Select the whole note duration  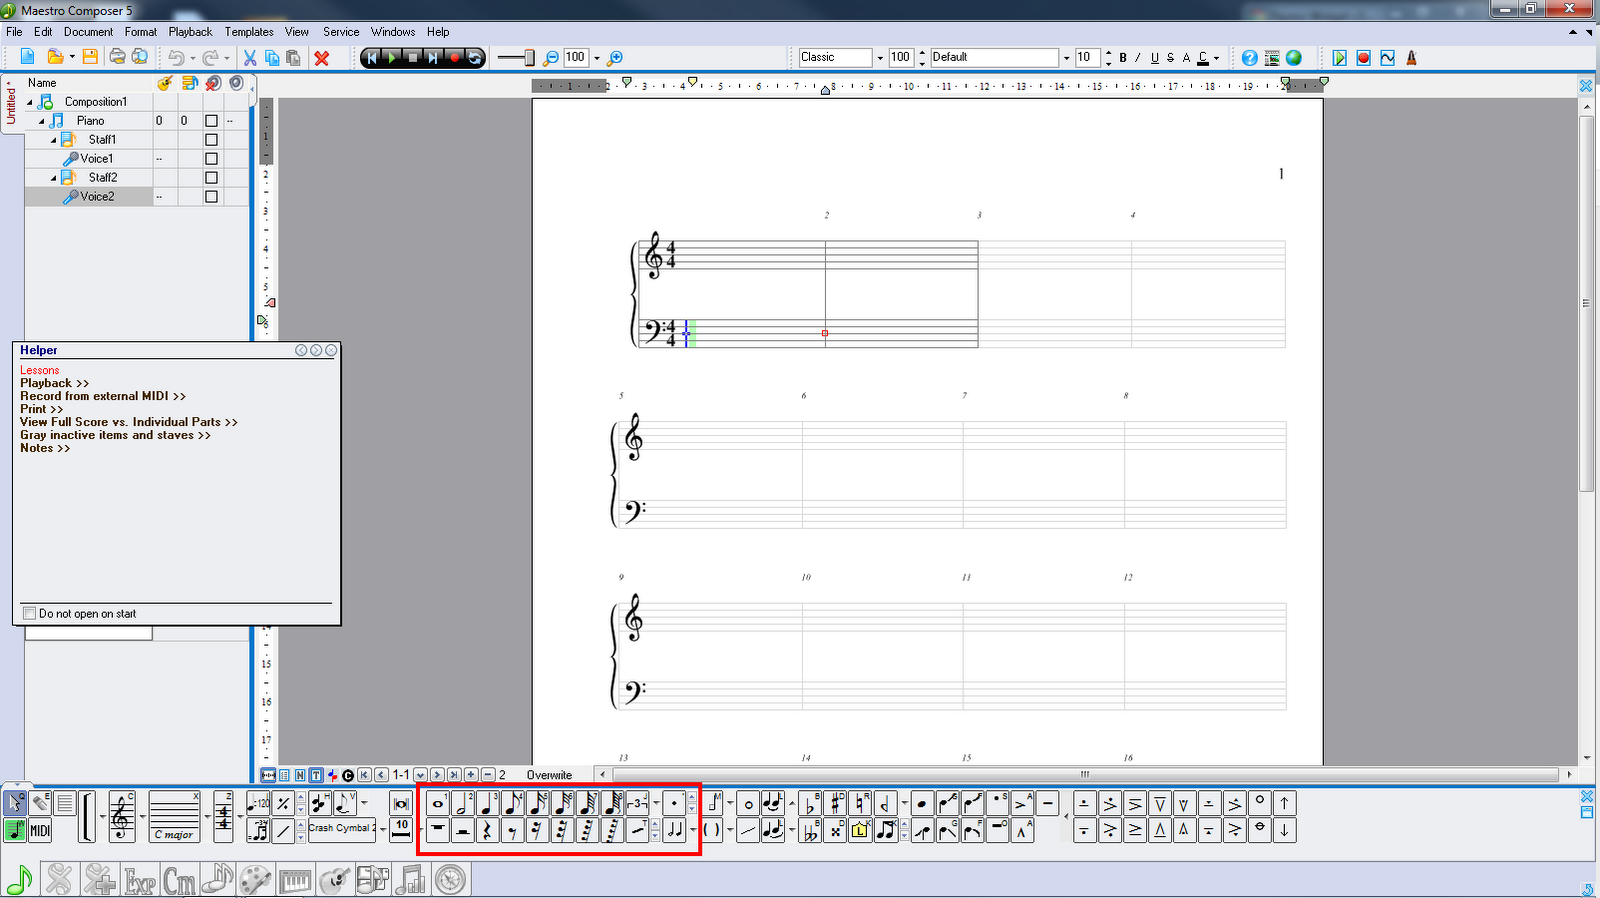pos(437,803)
